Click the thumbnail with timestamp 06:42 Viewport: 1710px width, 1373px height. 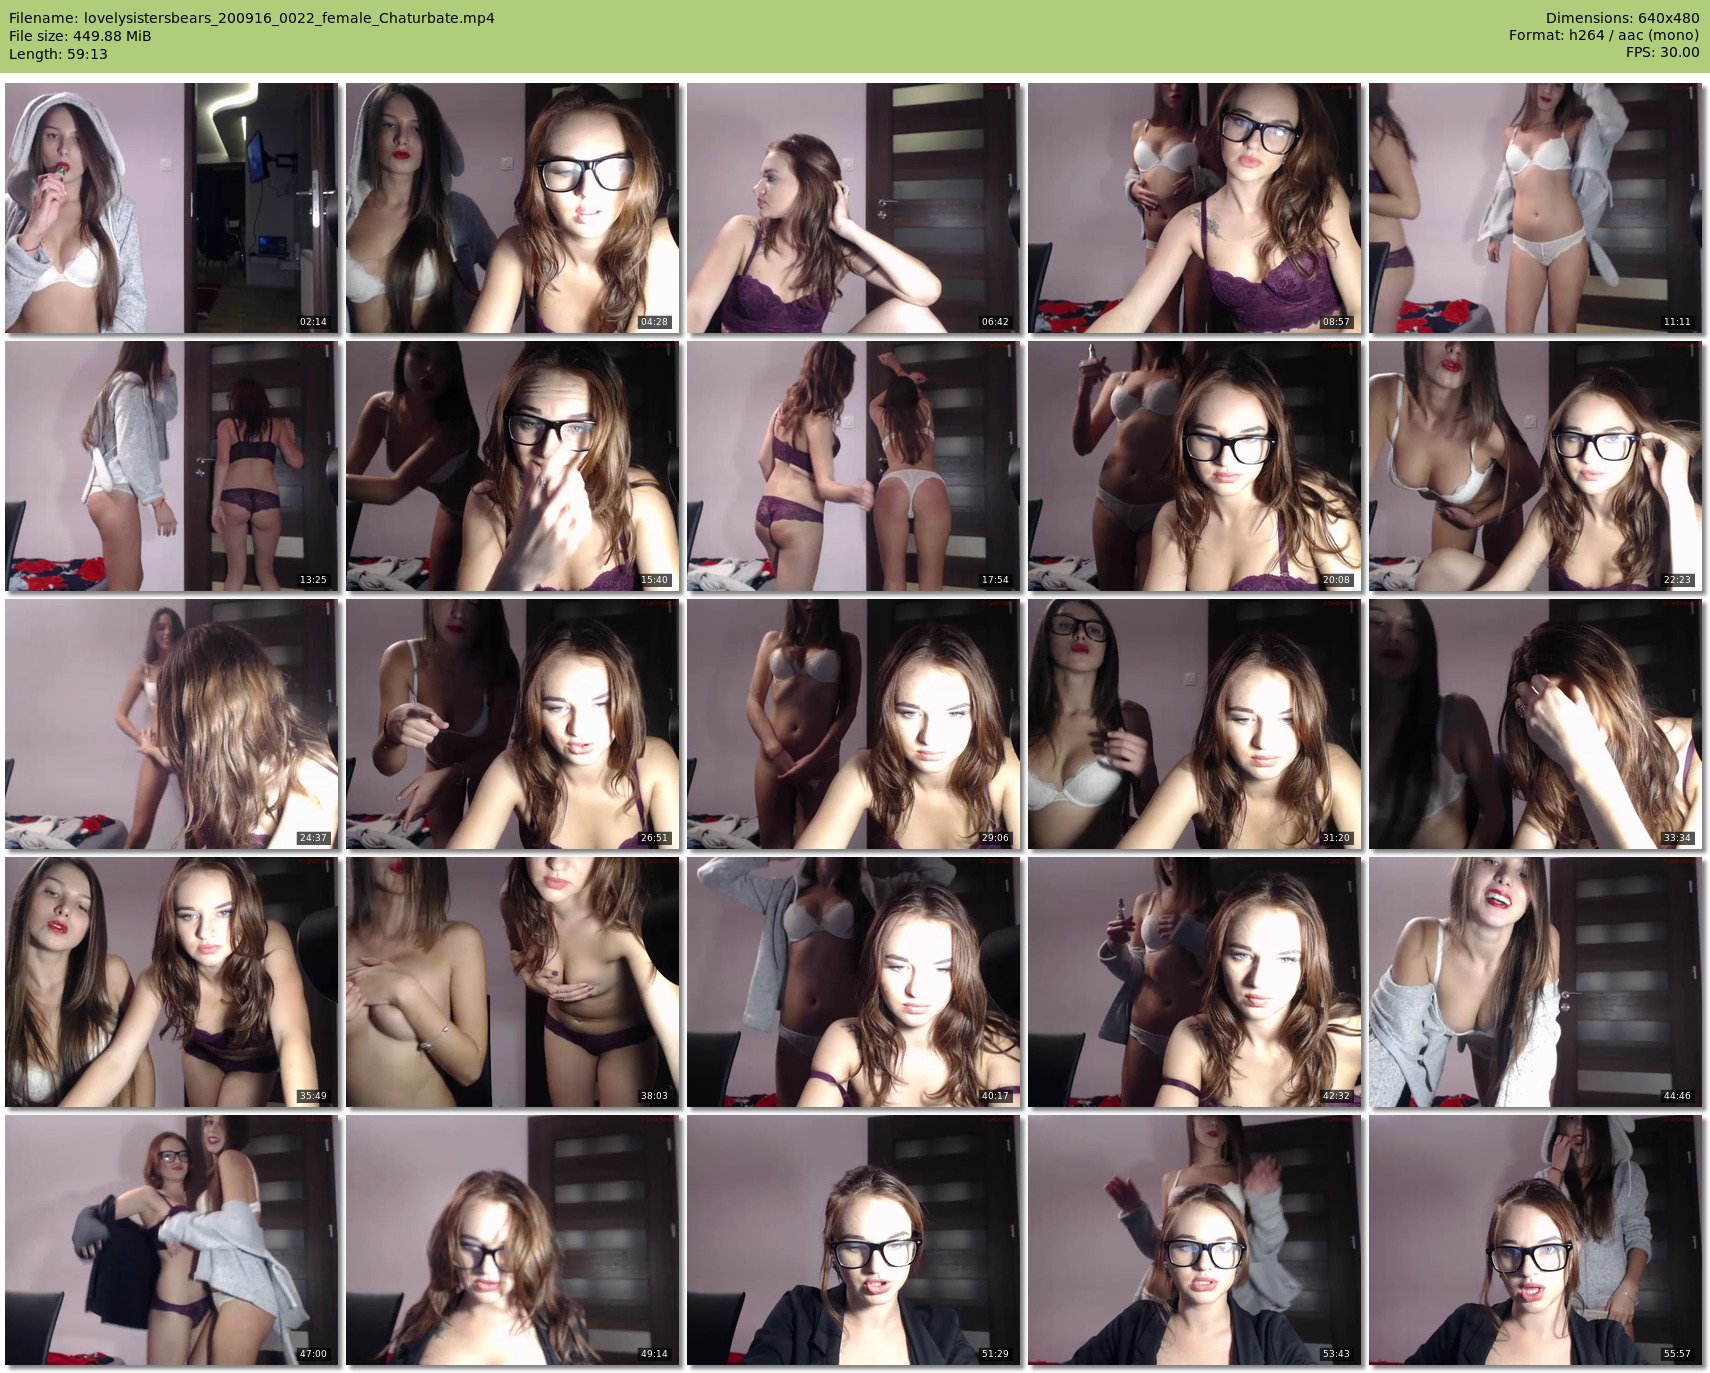click(x=853, y=208)
